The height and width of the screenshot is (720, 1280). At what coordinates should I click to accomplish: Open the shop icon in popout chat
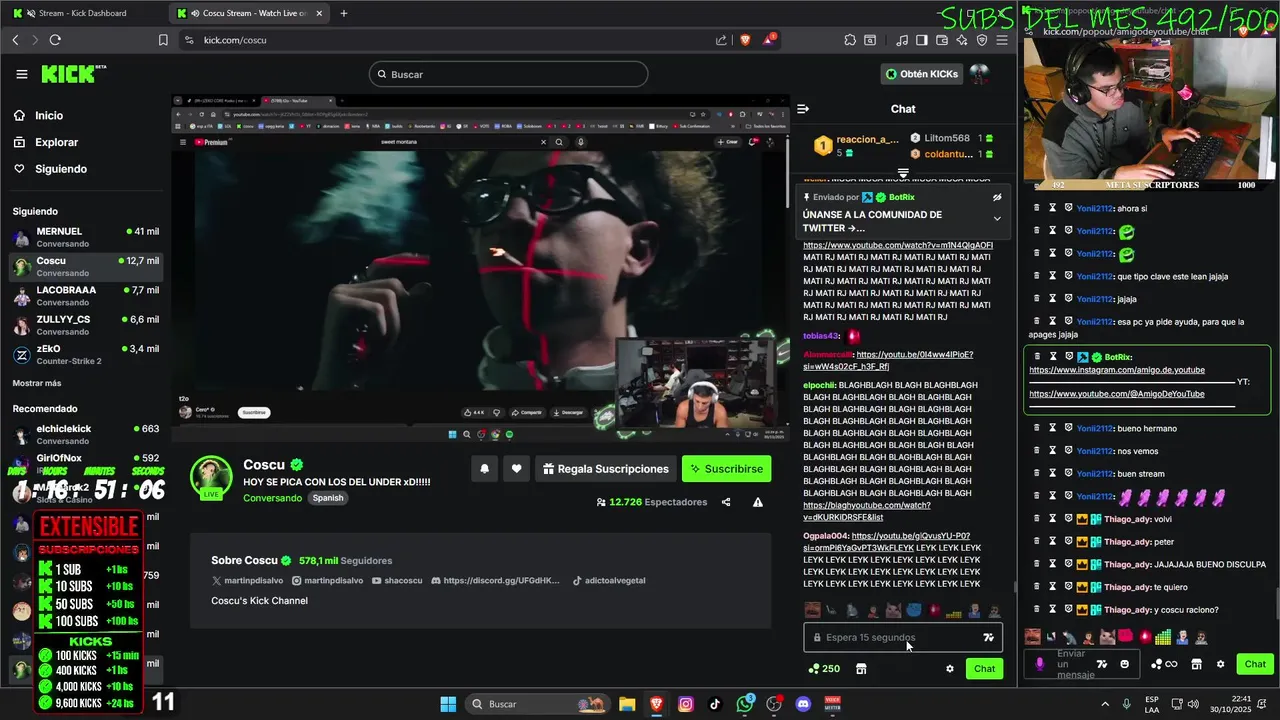pos(1196,664)
